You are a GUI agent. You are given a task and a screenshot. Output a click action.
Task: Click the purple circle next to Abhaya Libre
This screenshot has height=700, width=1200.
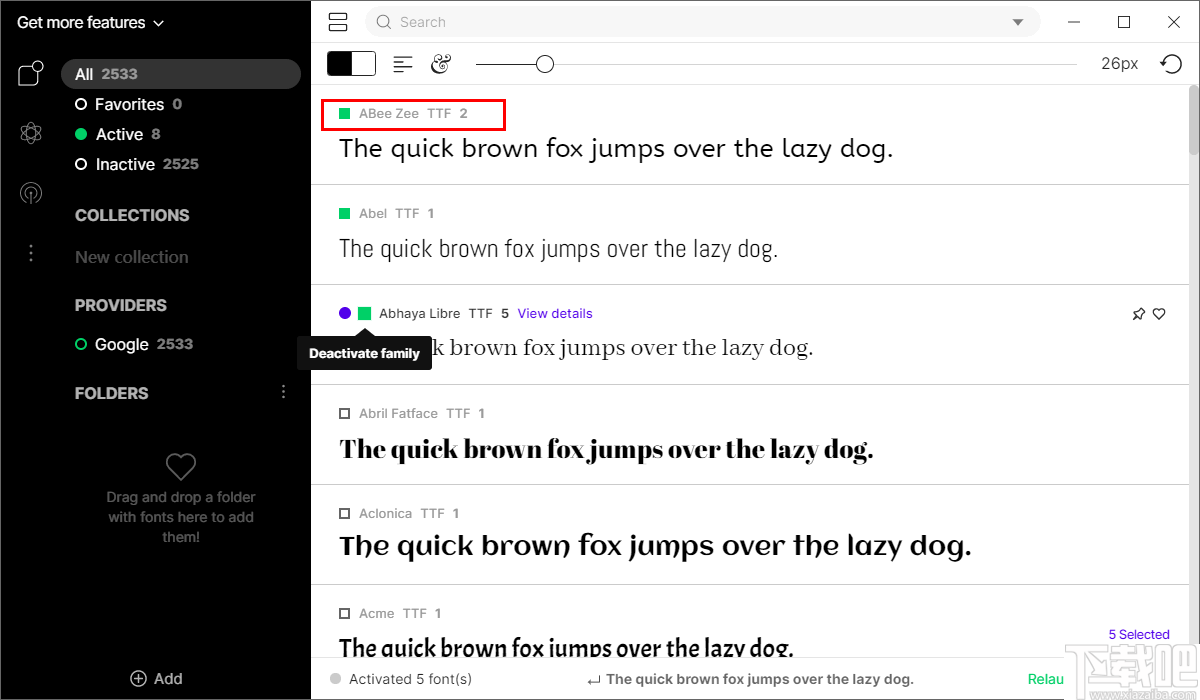[x=345, y=313]
